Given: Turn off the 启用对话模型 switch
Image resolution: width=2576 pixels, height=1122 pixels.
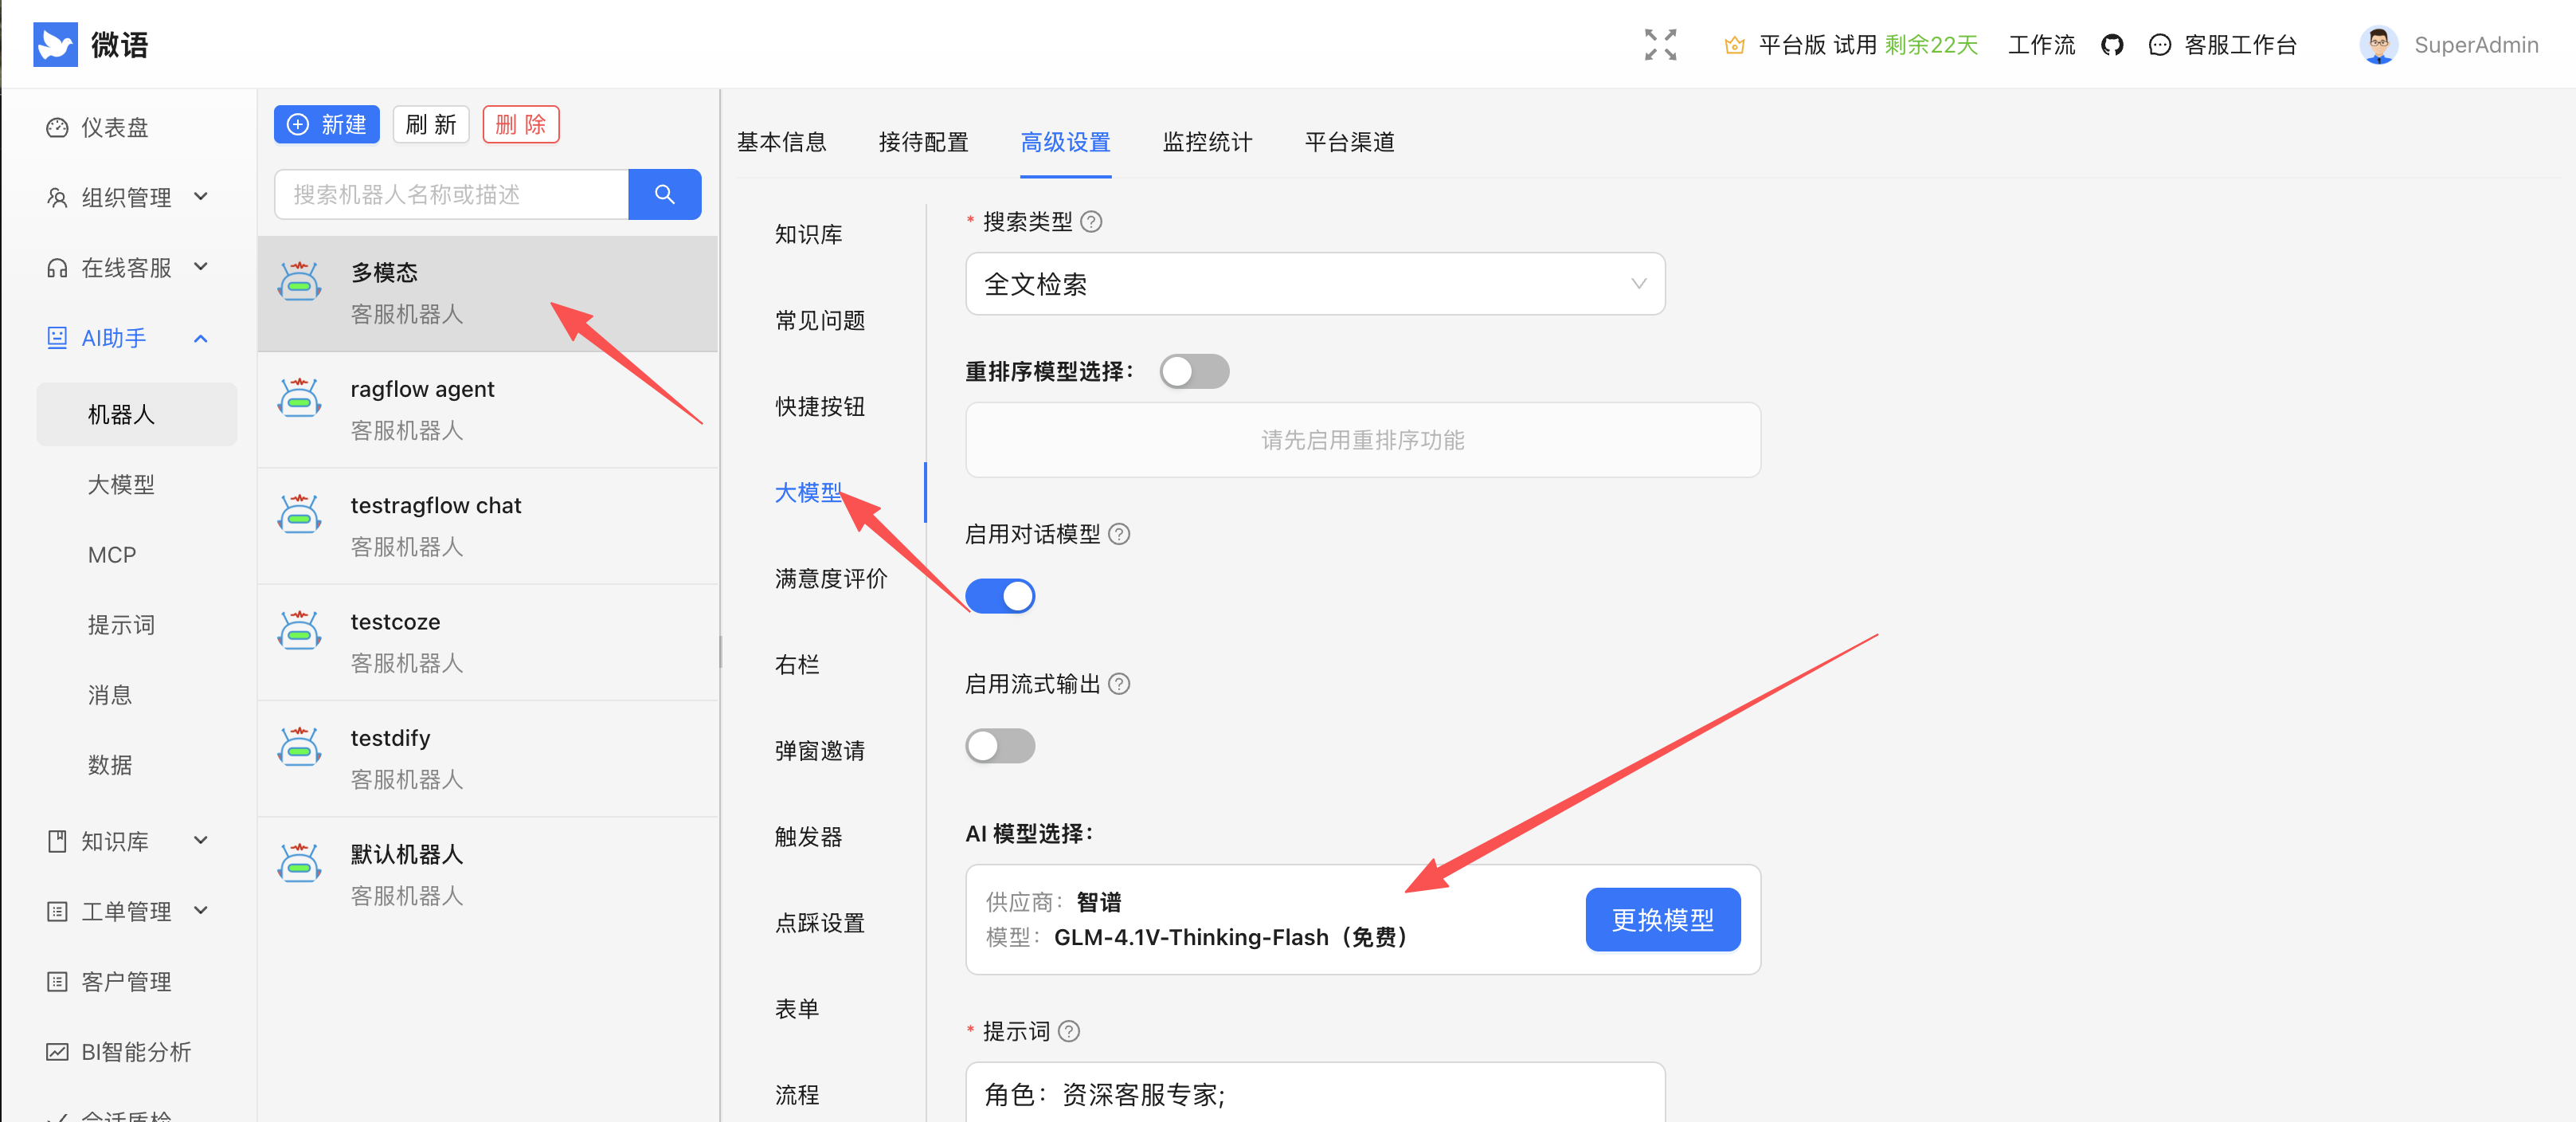Looking at the screenshot, I should click(1000, 596).
